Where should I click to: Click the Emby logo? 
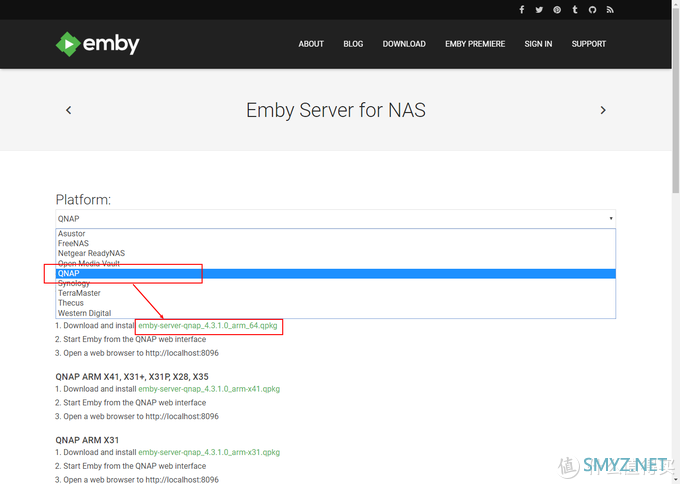coord(98,44)
